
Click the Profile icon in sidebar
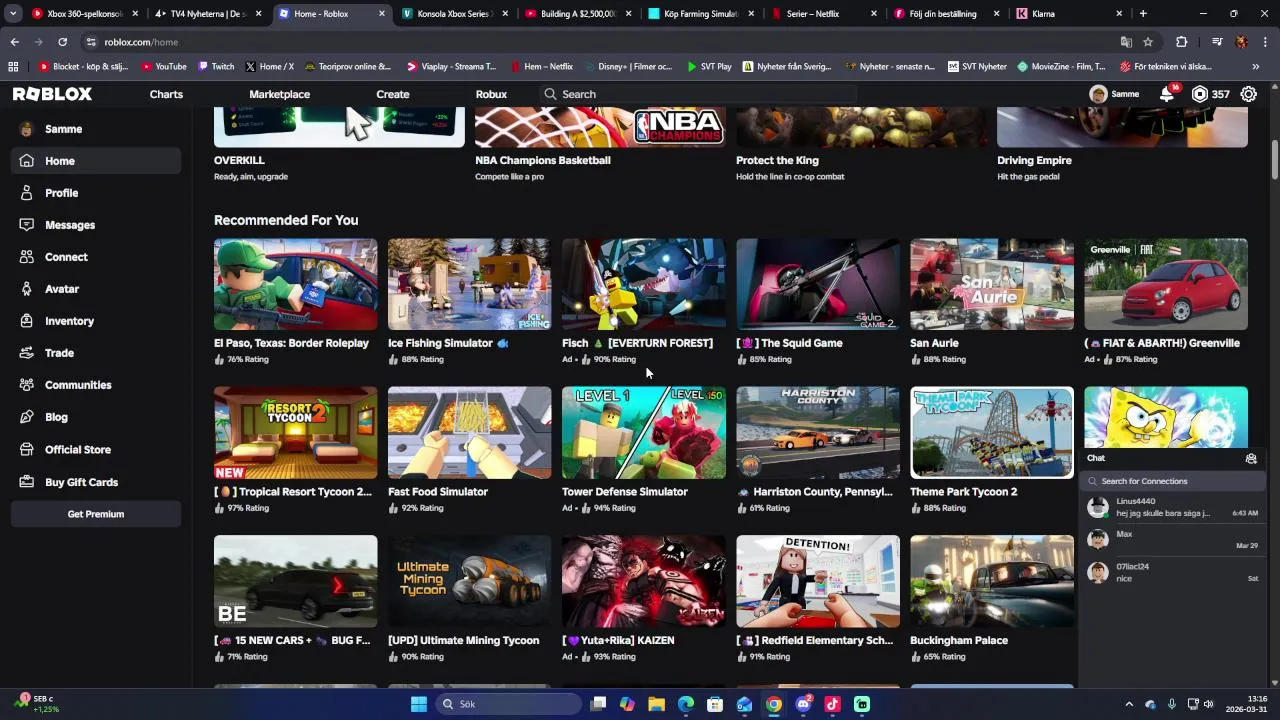(26, 193)
